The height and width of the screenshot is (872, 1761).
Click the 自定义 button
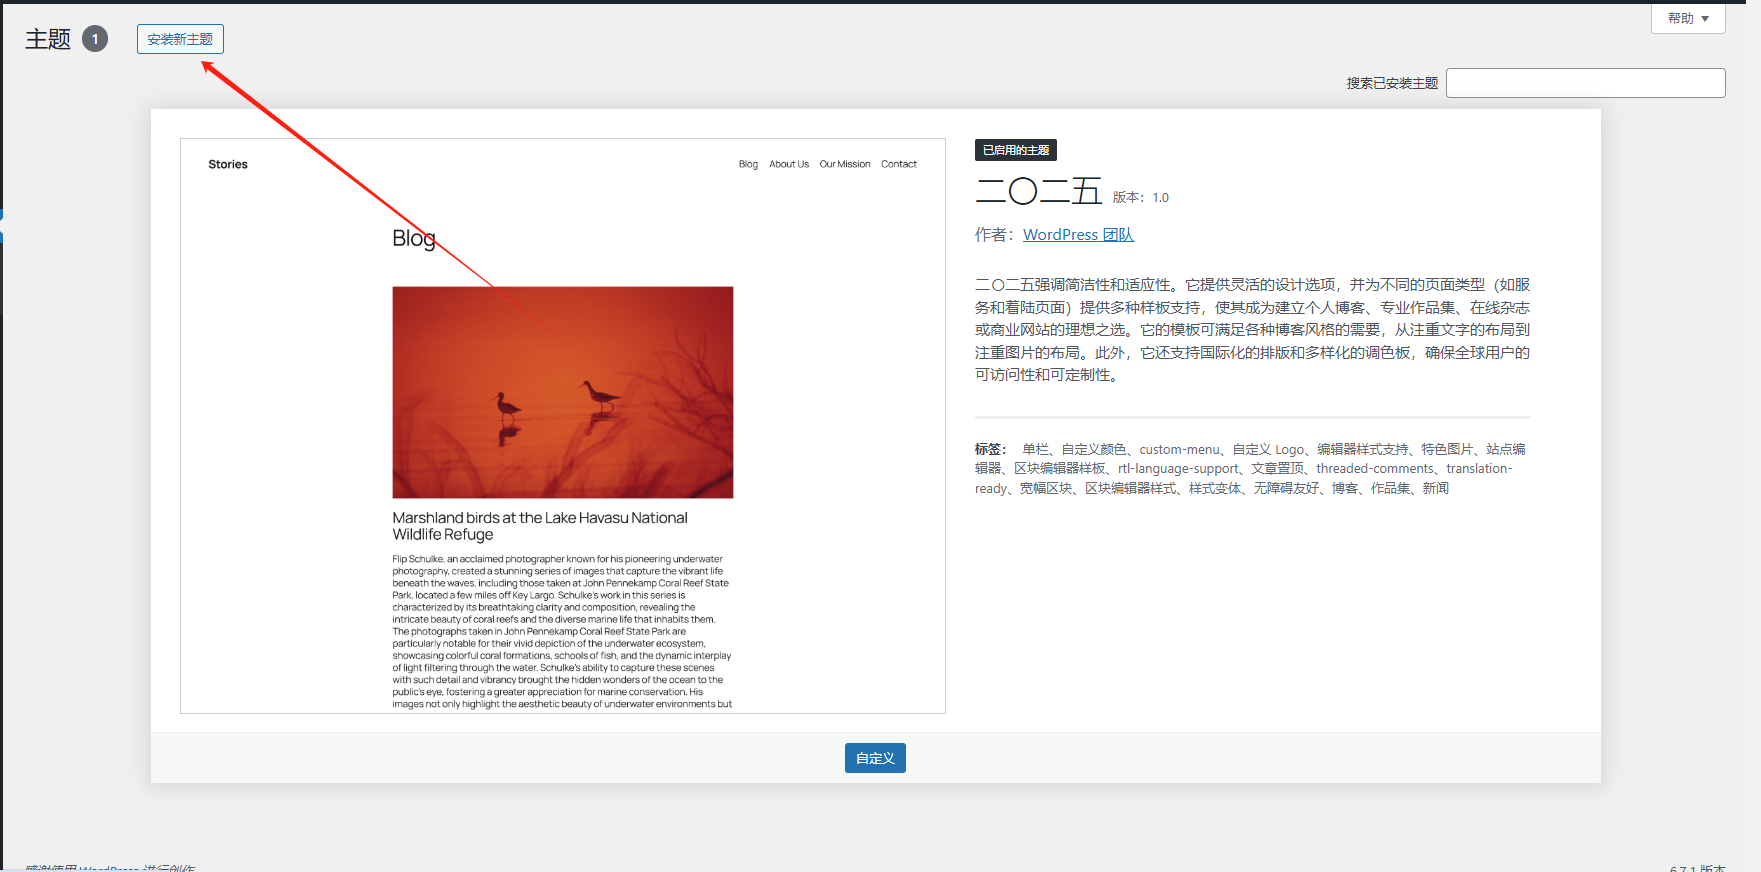click(x=875, y=758)
